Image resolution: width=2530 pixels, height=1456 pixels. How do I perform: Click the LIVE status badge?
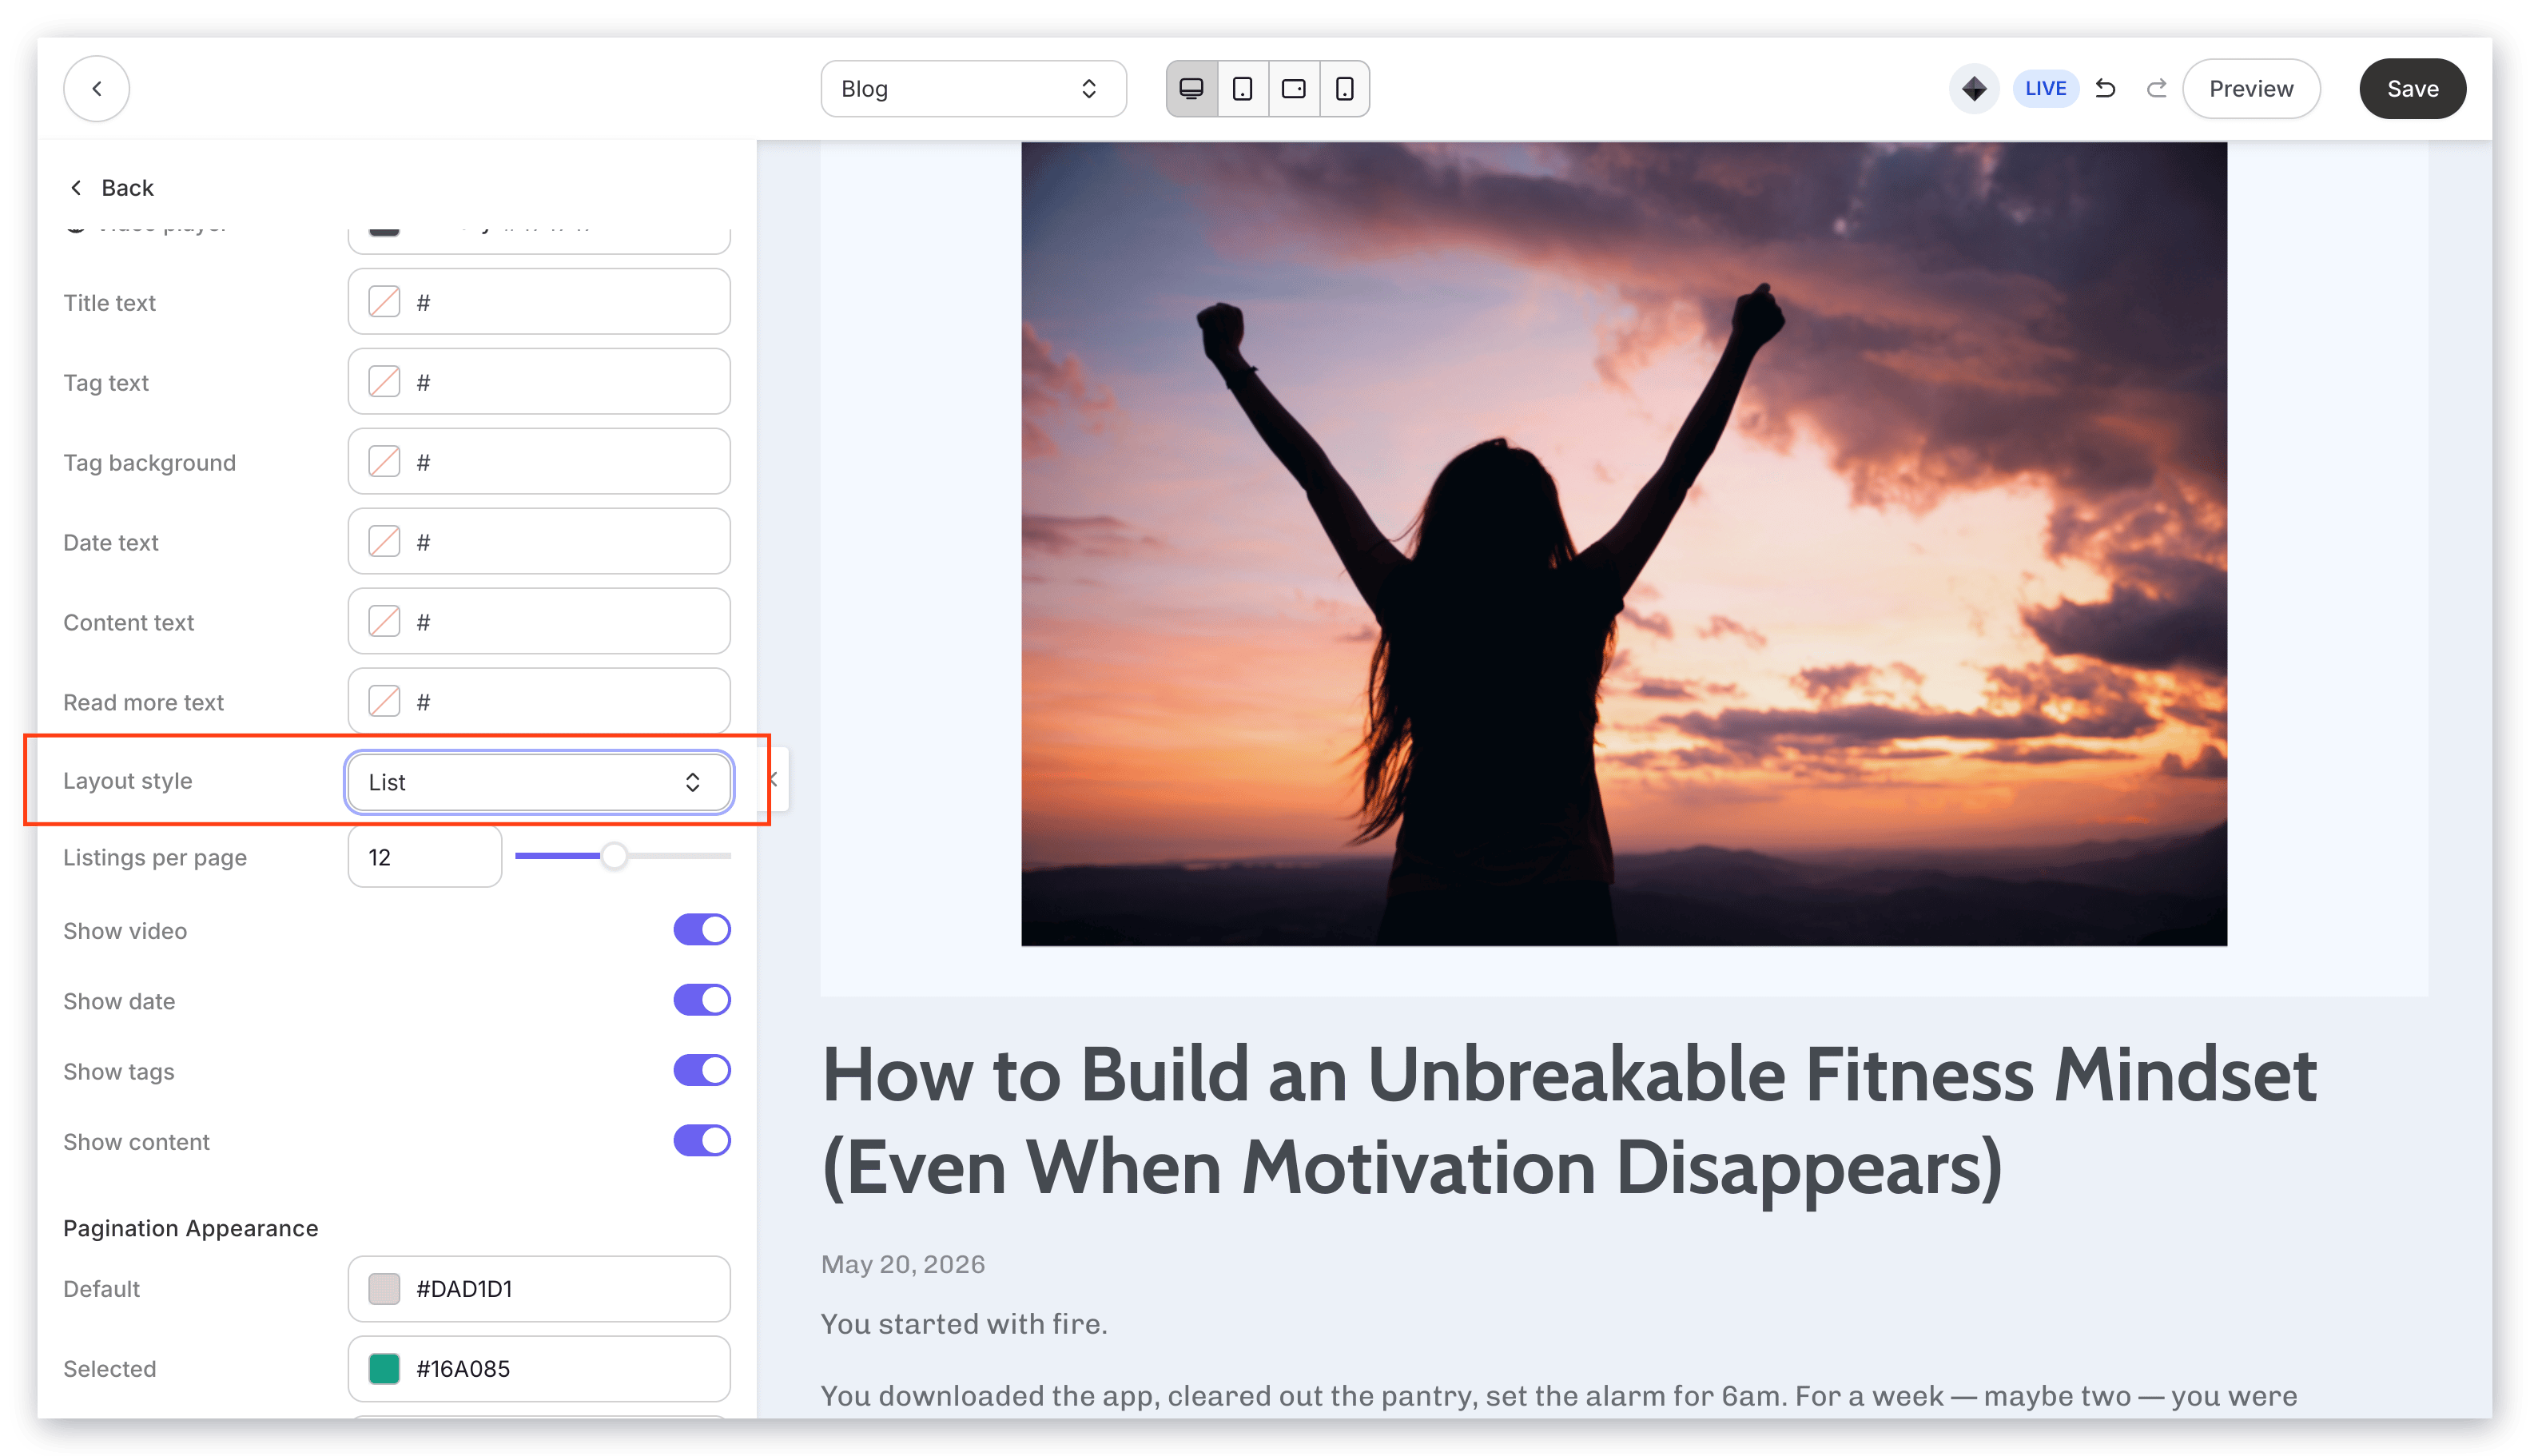pos(2045,89)
